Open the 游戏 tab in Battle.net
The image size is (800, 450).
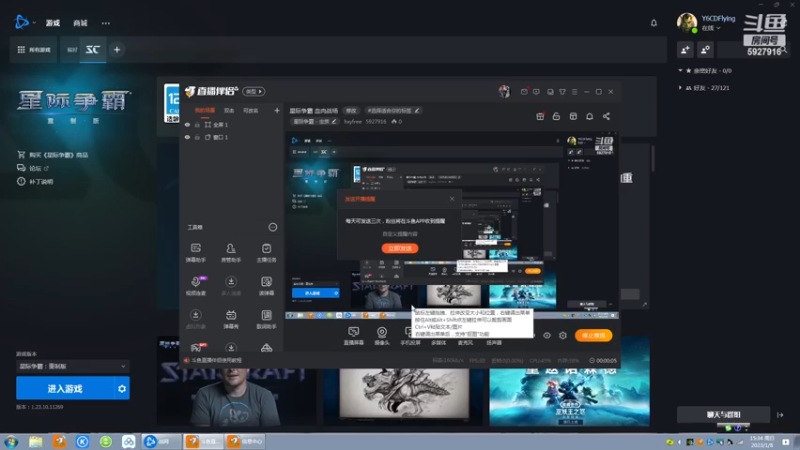(53, 23)
